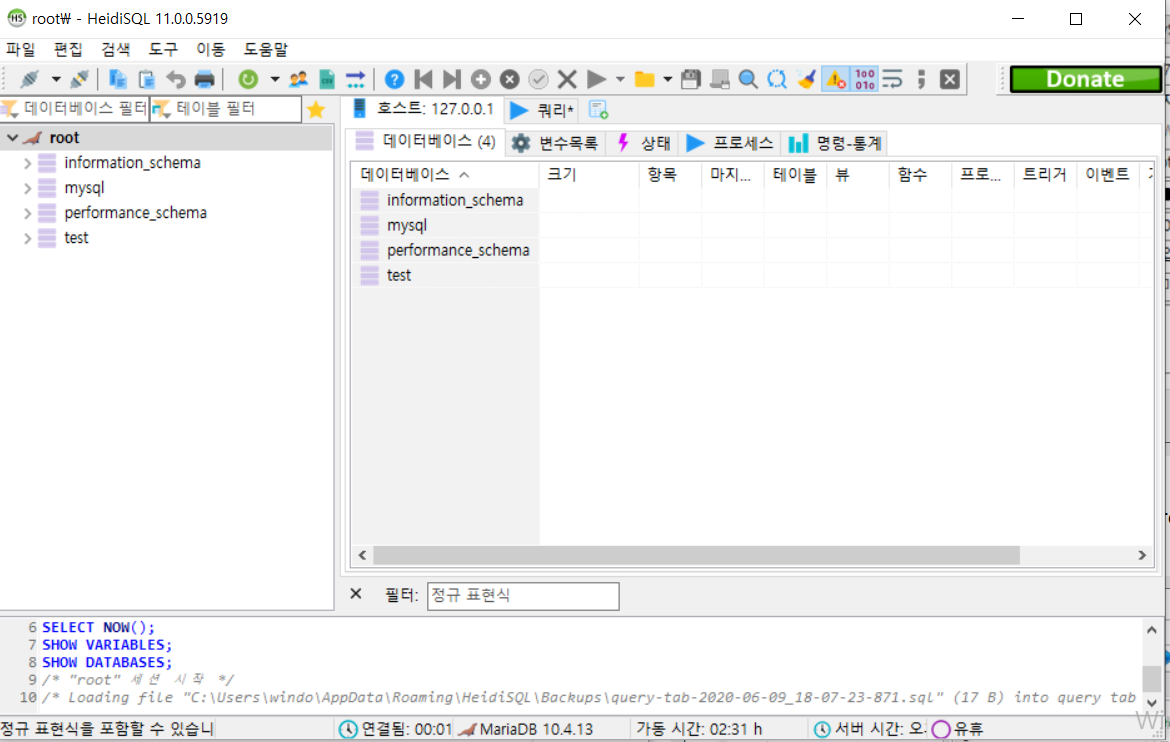Click the green refresh icon
This screenshot has width=1170, height=742.
tap(248, 79)
